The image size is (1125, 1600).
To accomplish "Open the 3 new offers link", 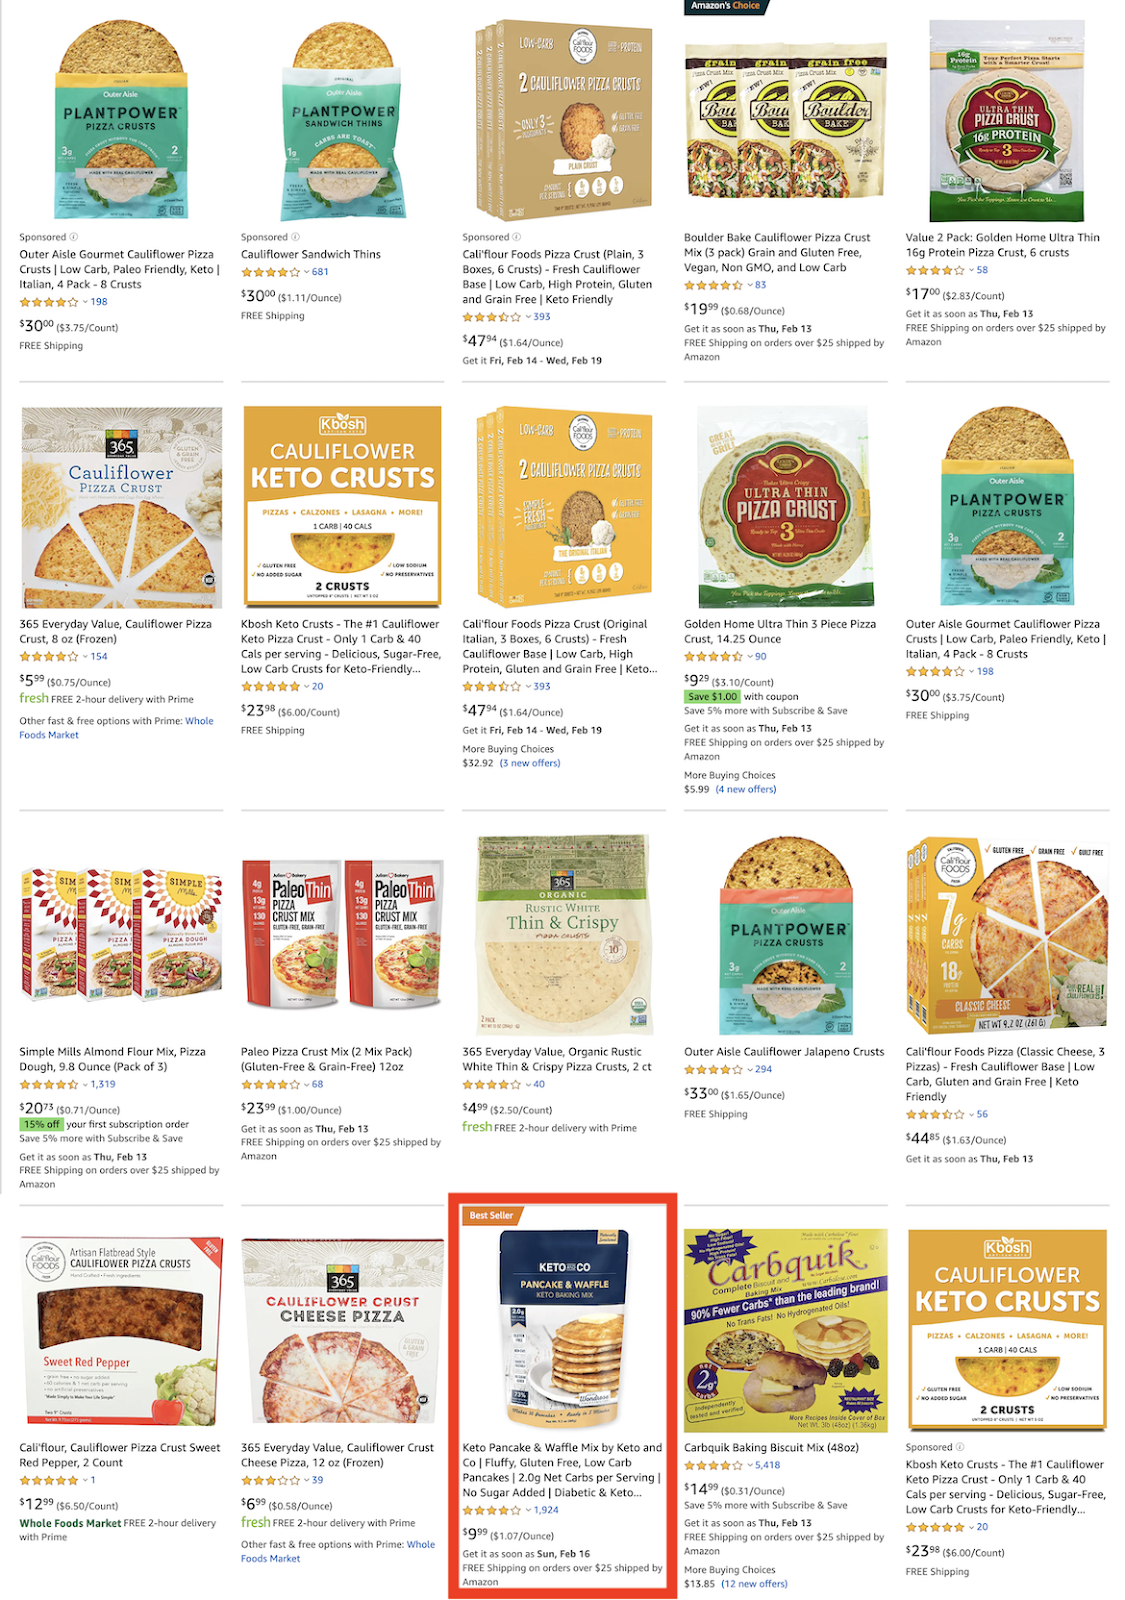I will pos(530,763).
